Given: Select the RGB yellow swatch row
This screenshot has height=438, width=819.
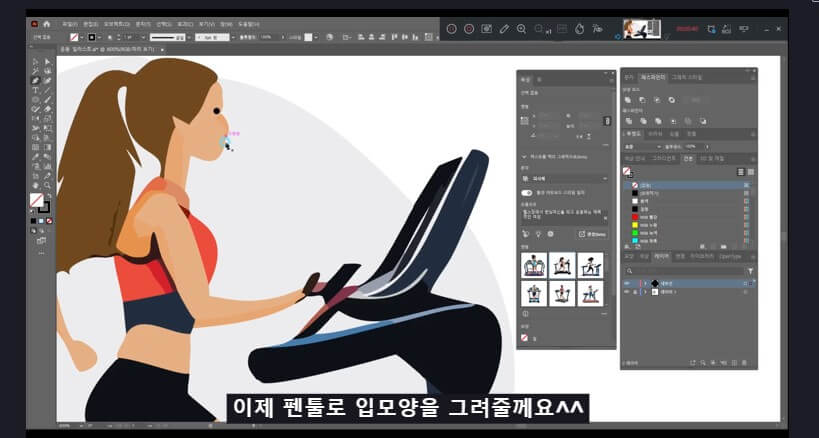Looking at the screenshot, I should 688,224.
